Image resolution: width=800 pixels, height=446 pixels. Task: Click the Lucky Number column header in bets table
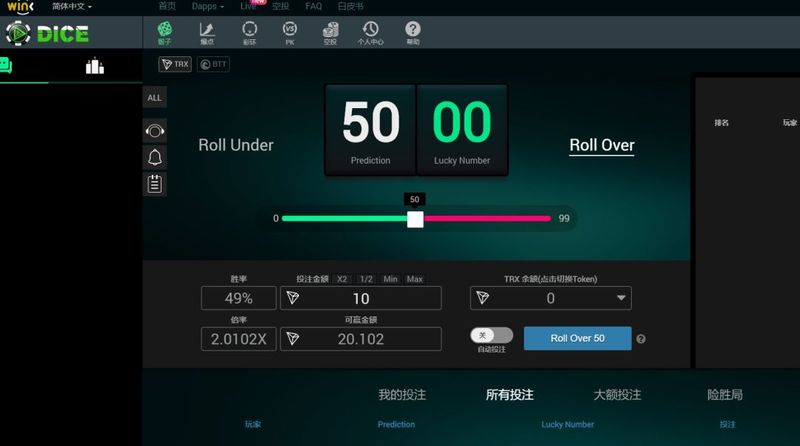coord(567,424)
